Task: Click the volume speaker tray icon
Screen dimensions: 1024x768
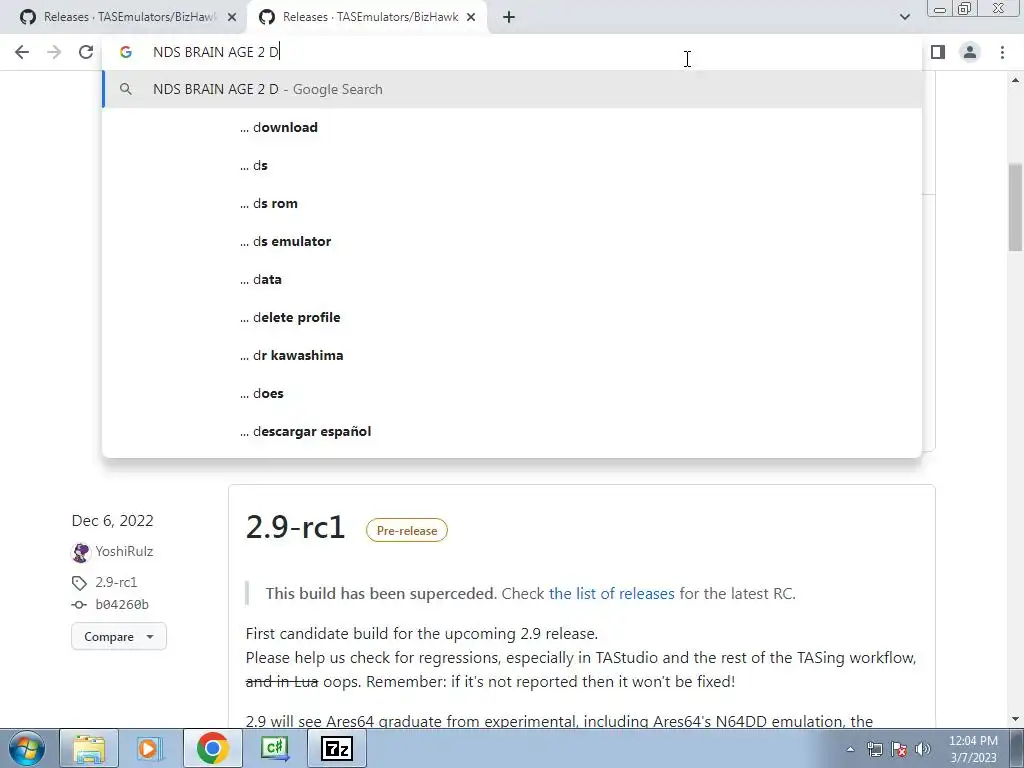Action: tap(923, 749)
